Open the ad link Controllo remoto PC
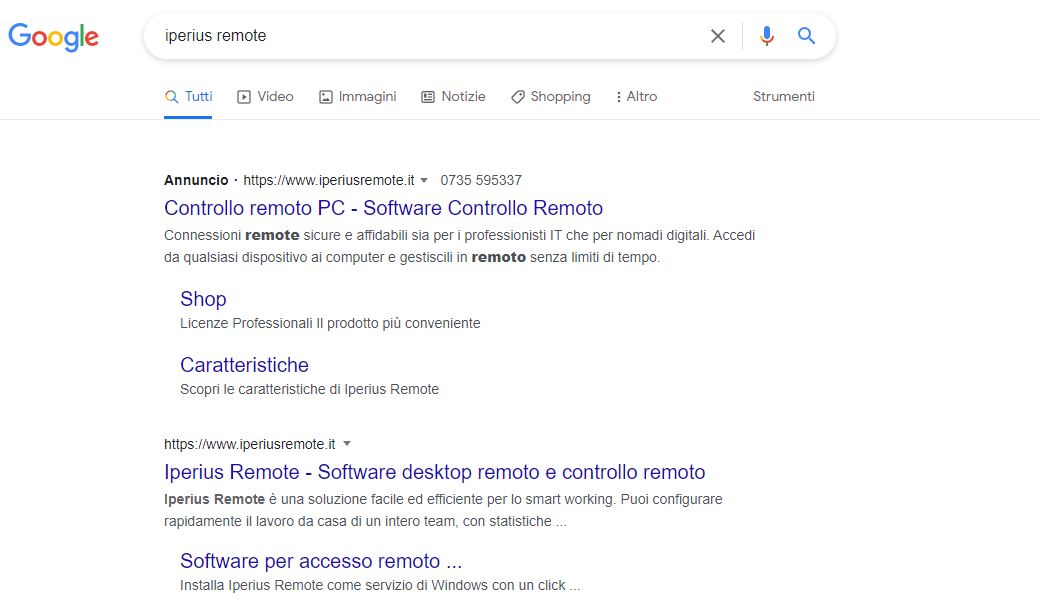 tap(383, 208)
